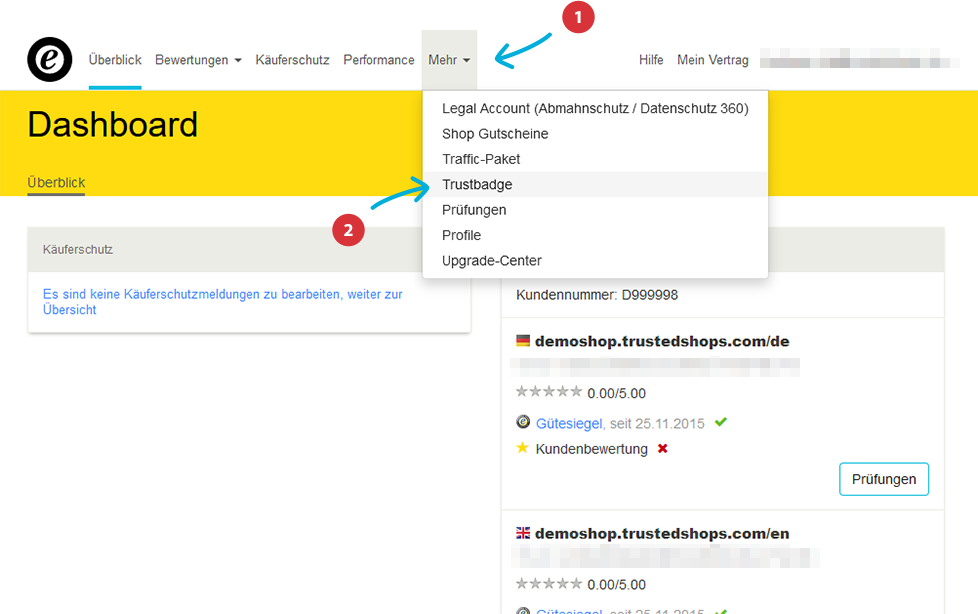Open the Überblick navigation item

click(115, 60)
